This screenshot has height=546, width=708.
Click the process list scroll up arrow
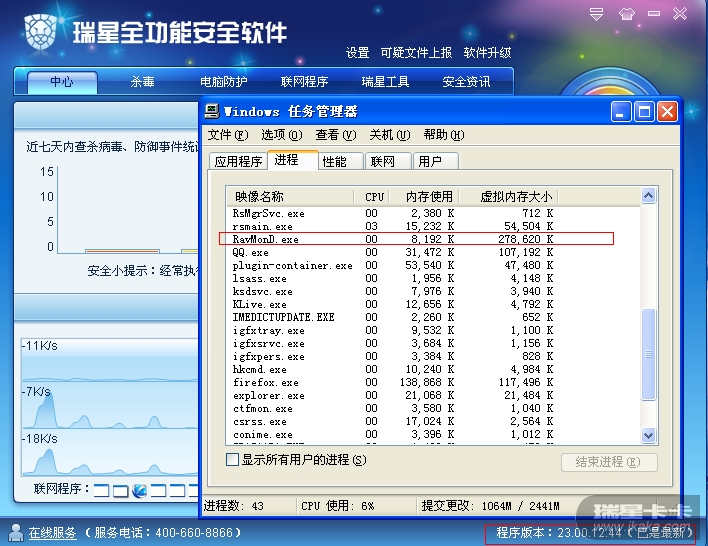click(x=648, y=196)
